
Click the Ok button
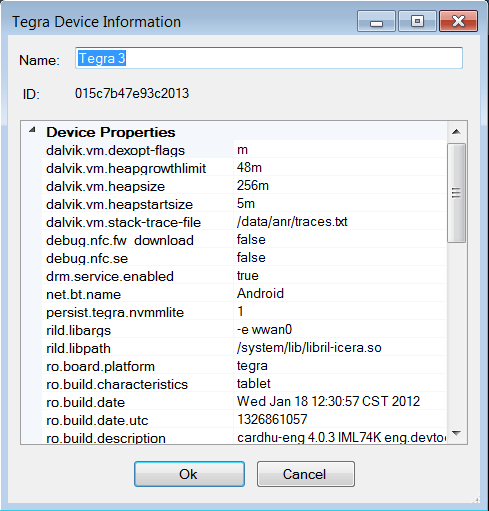pos(189,474)
